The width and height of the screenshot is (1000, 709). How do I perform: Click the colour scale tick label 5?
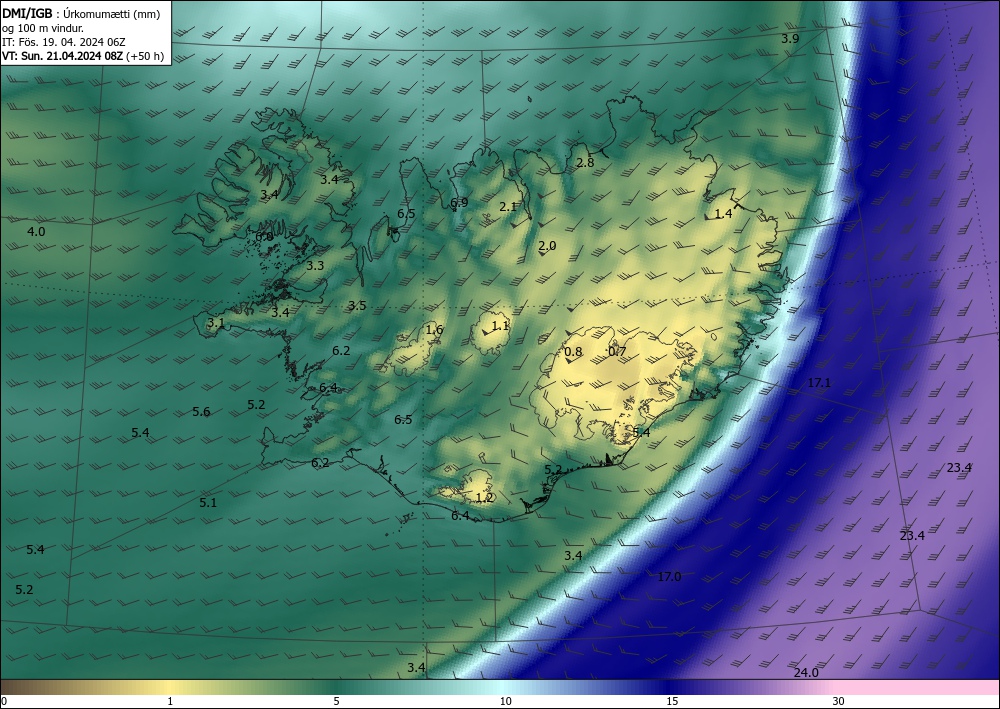tap(336, 701)
